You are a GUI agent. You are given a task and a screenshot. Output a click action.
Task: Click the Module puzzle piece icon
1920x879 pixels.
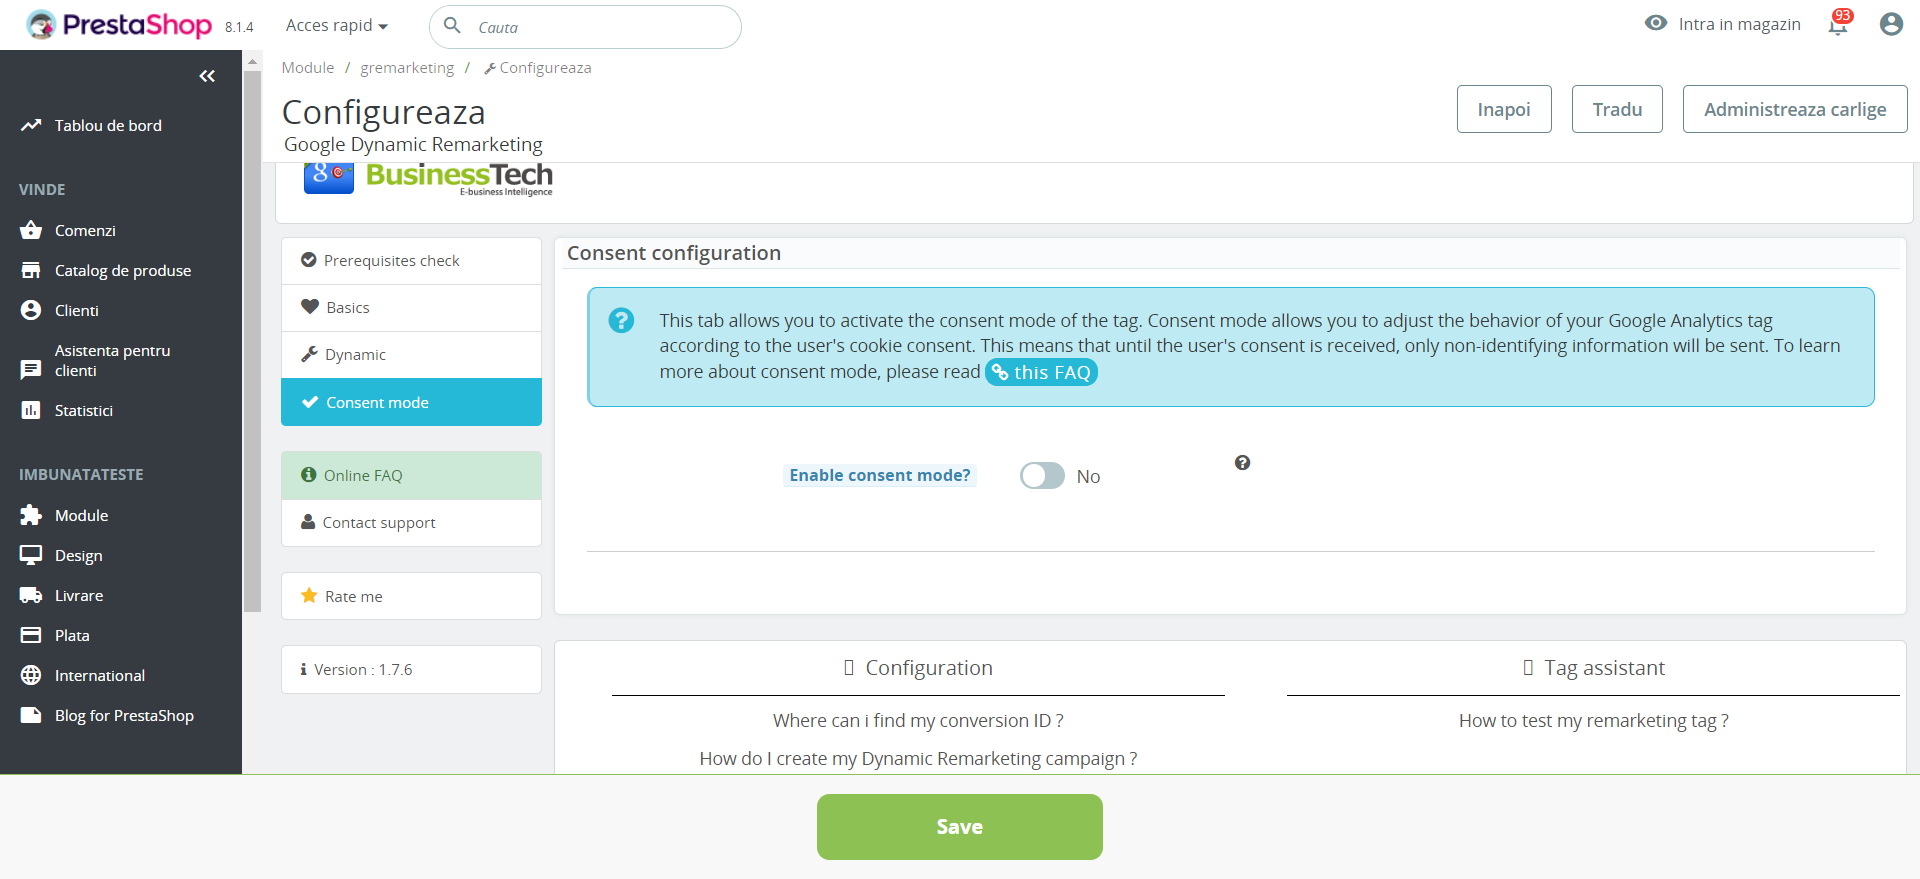[x=31, y=515]
